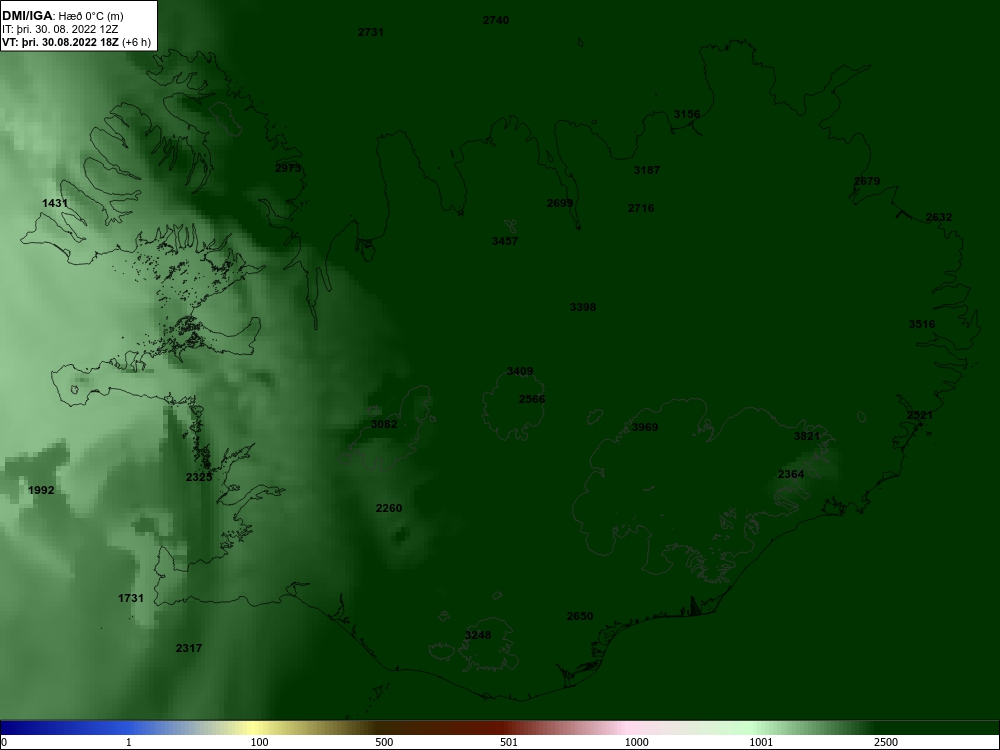
Task: Select the 3156 elevation label
Action: [687, 114]
